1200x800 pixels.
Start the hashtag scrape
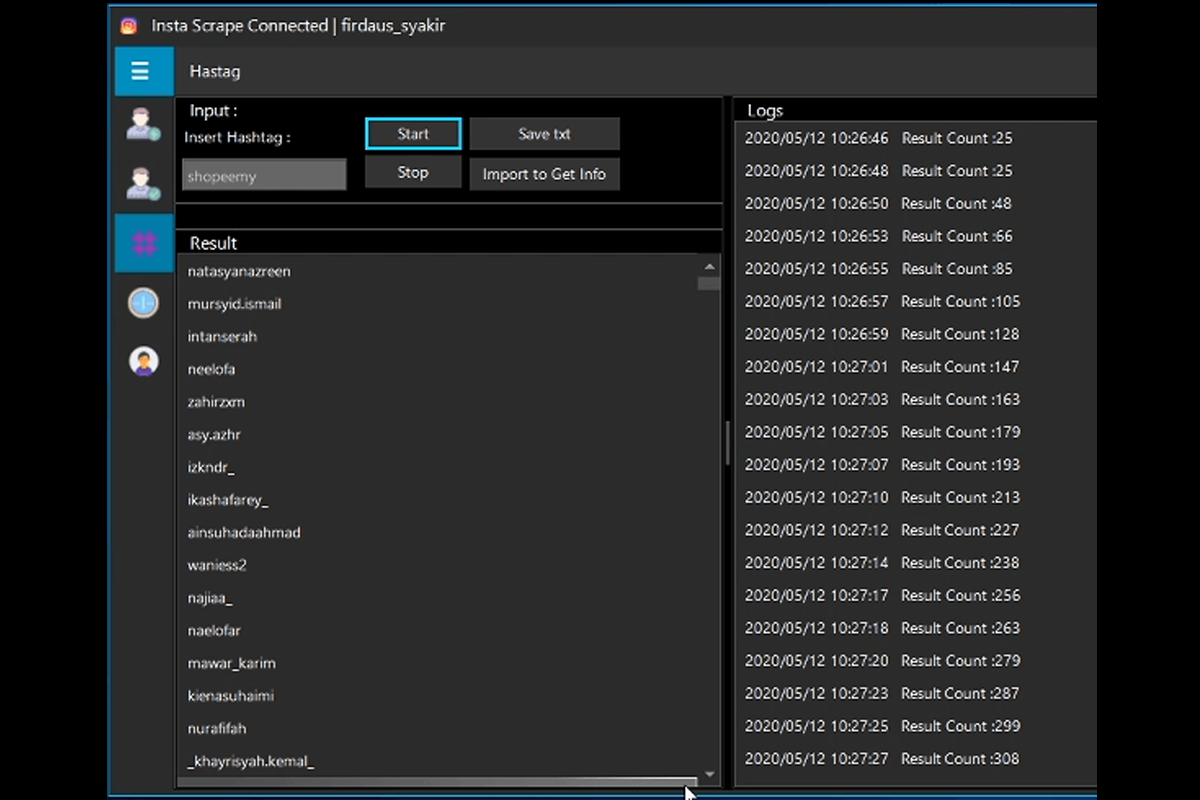point(413,134)
